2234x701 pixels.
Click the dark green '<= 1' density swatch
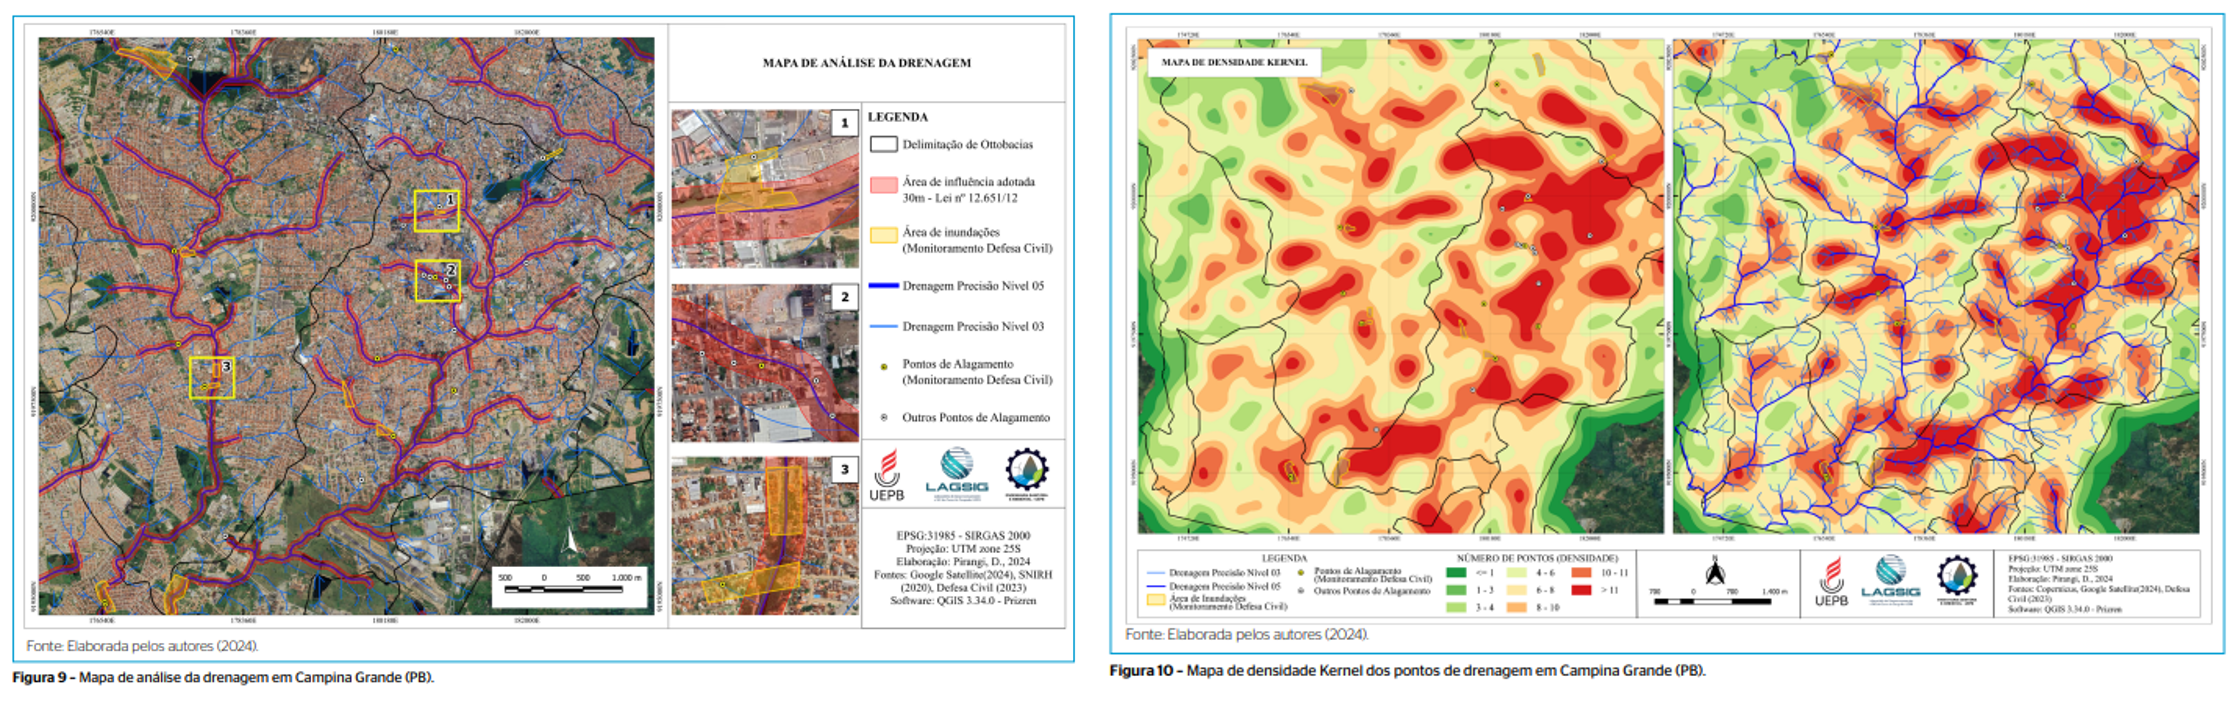point(1456,573)
